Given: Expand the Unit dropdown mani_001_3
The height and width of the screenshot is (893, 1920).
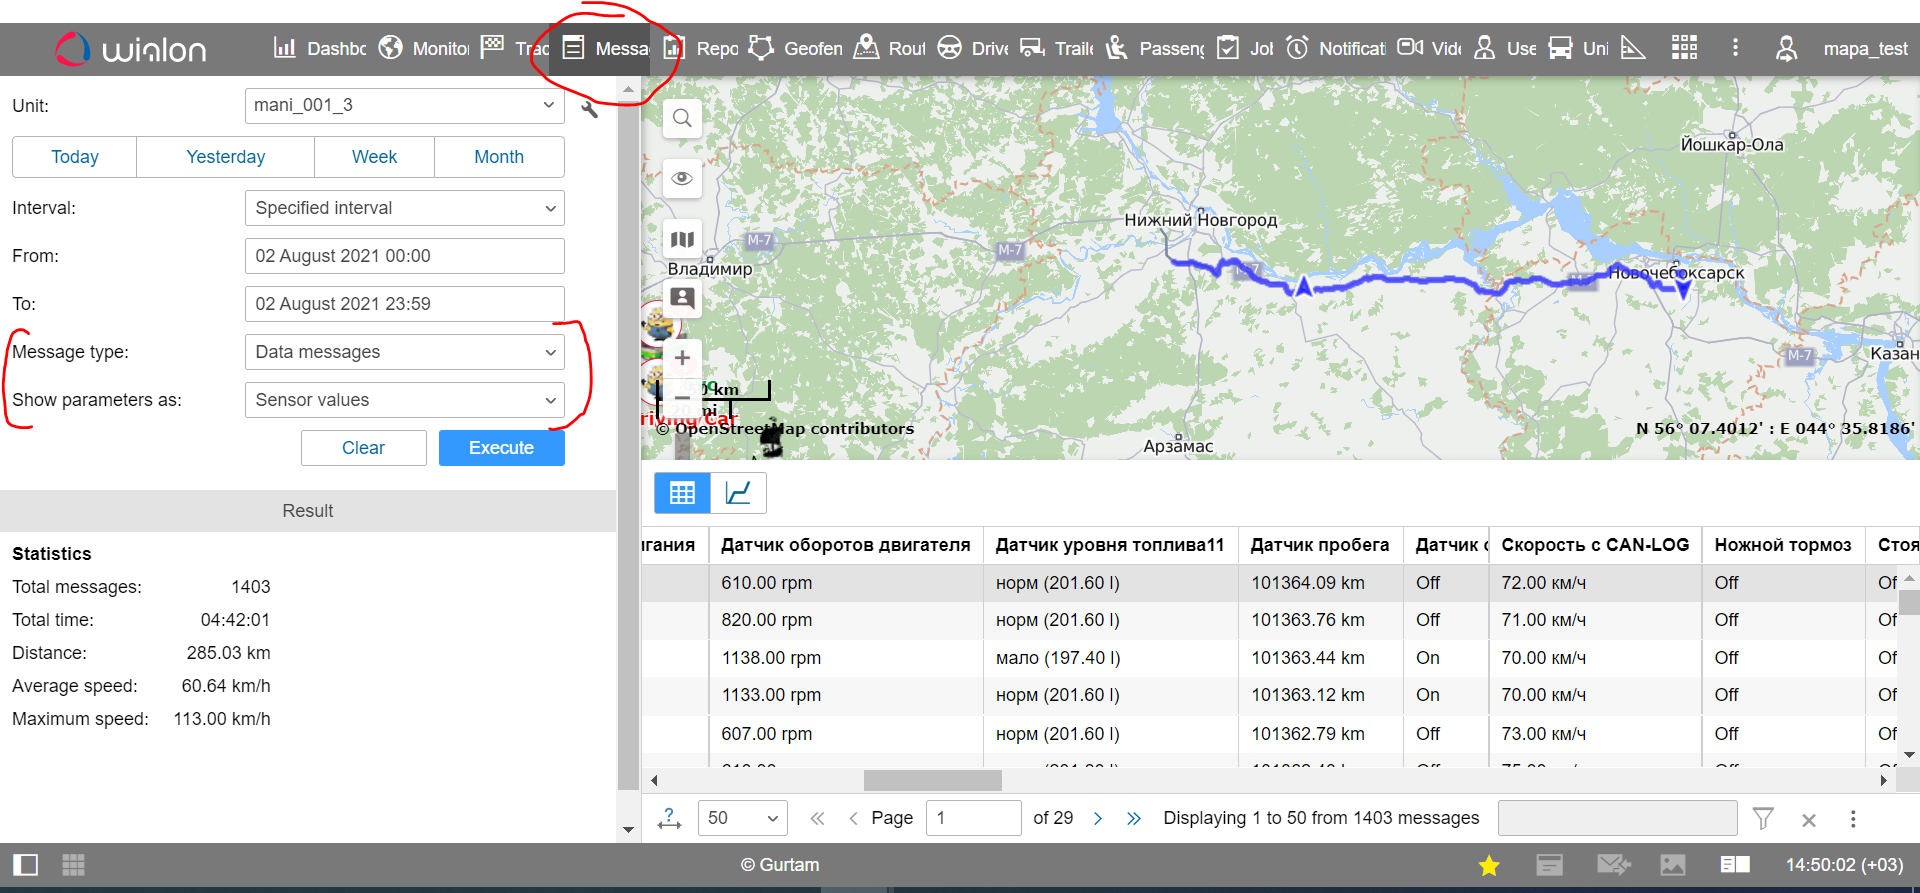Looking at the screenshot, I should click(x=404, y=105).
